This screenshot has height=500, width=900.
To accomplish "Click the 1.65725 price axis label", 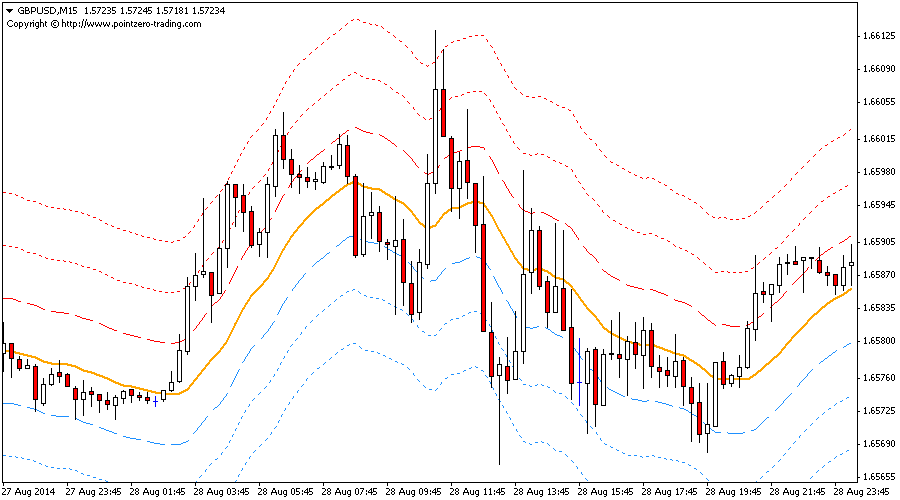I will [876, 411].
